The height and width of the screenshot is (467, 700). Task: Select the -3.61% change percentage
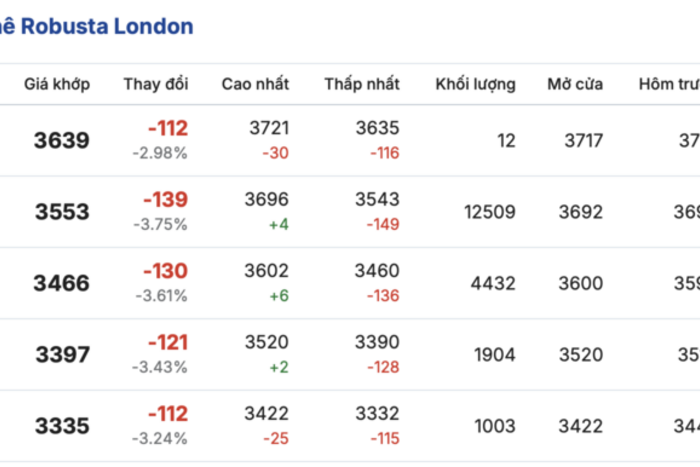click(x=160, y=296)
